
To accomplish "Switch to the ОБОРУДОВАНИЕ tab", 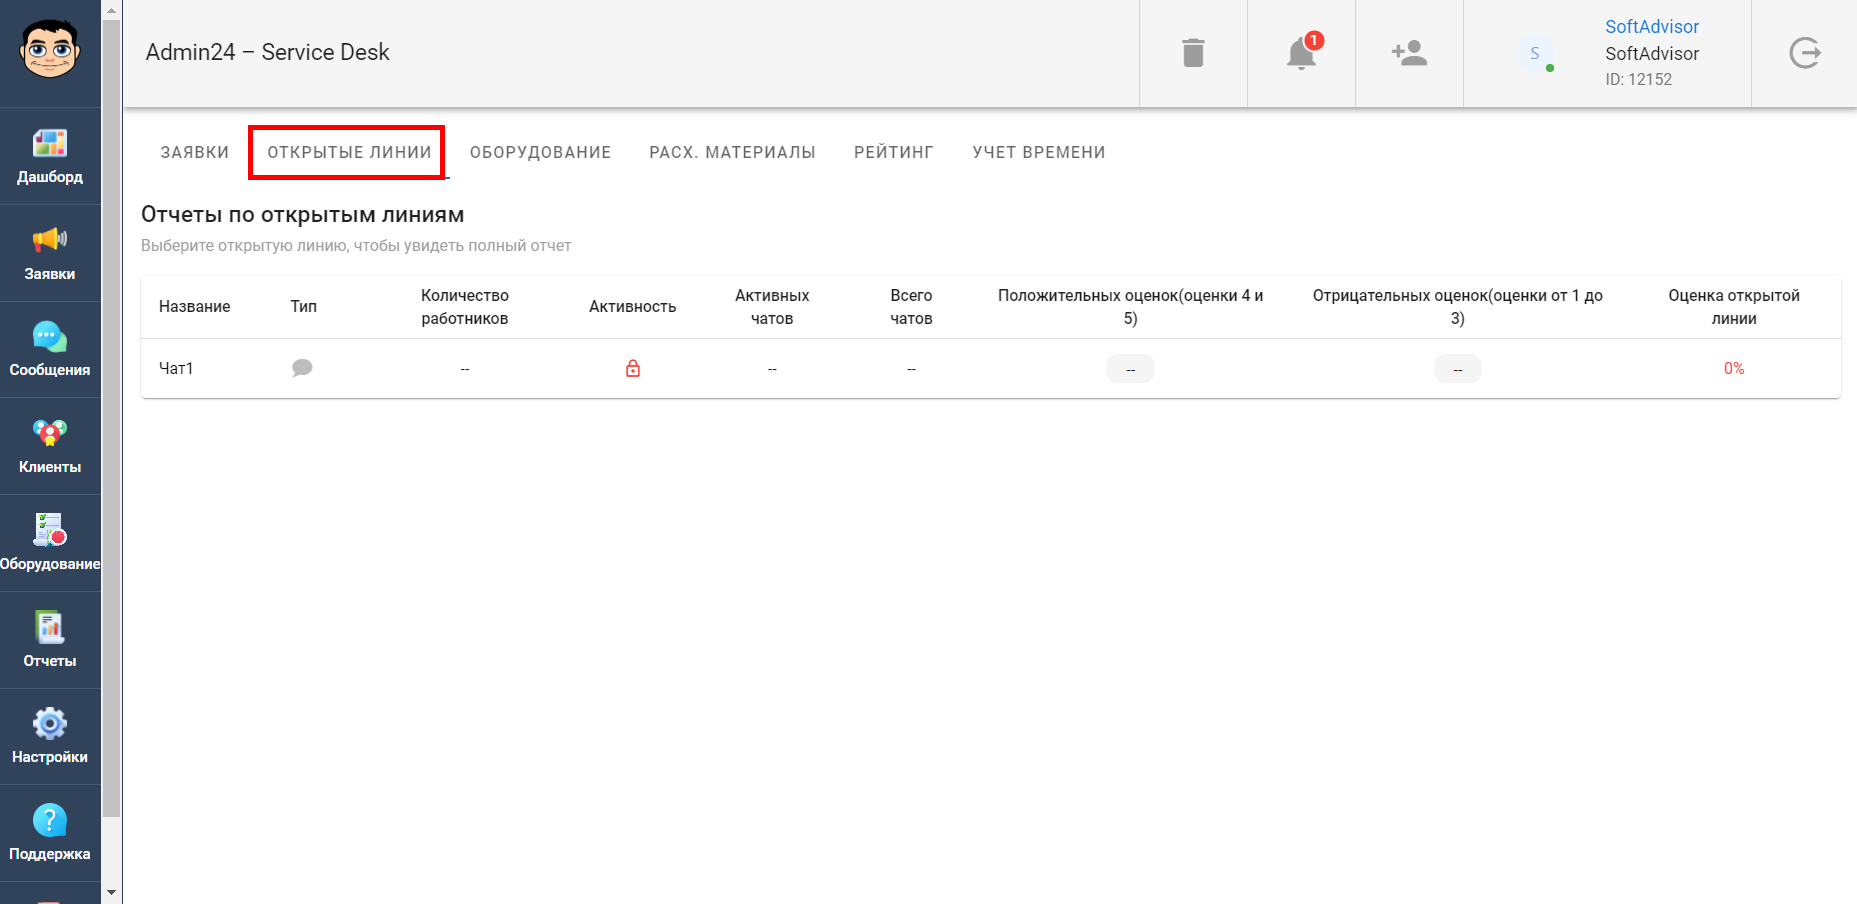I will [540, 152].
